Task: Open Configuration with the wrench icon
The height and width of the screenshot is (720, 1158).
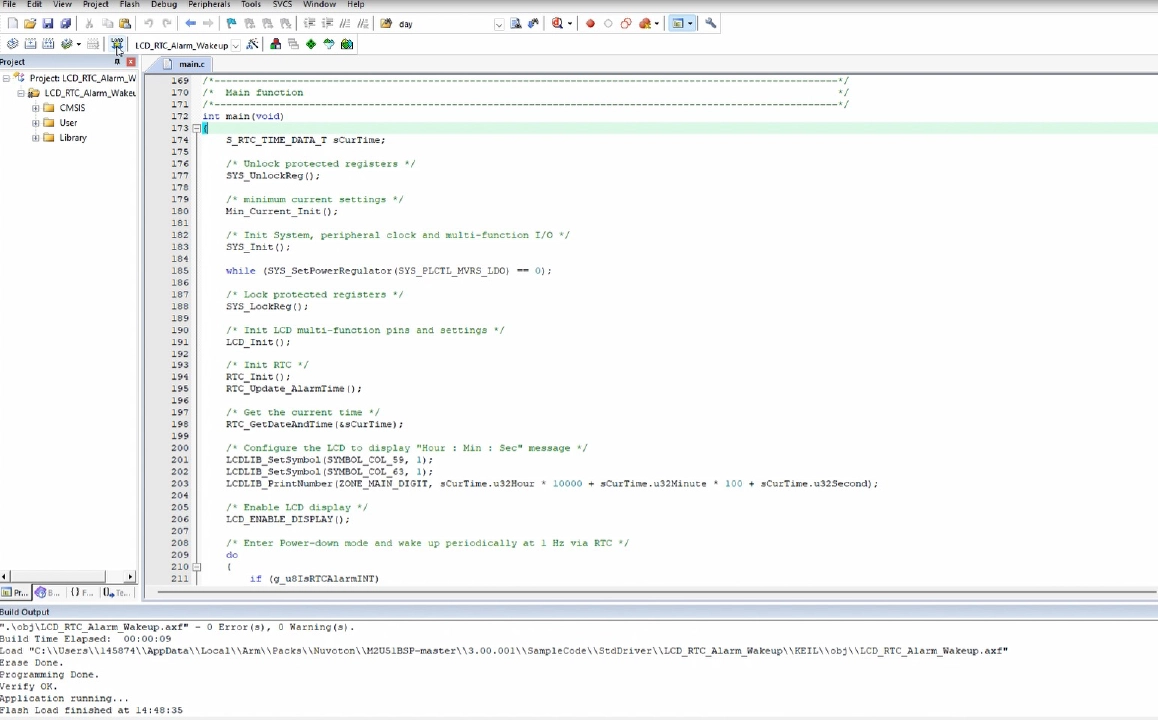Action: point(710,24)
